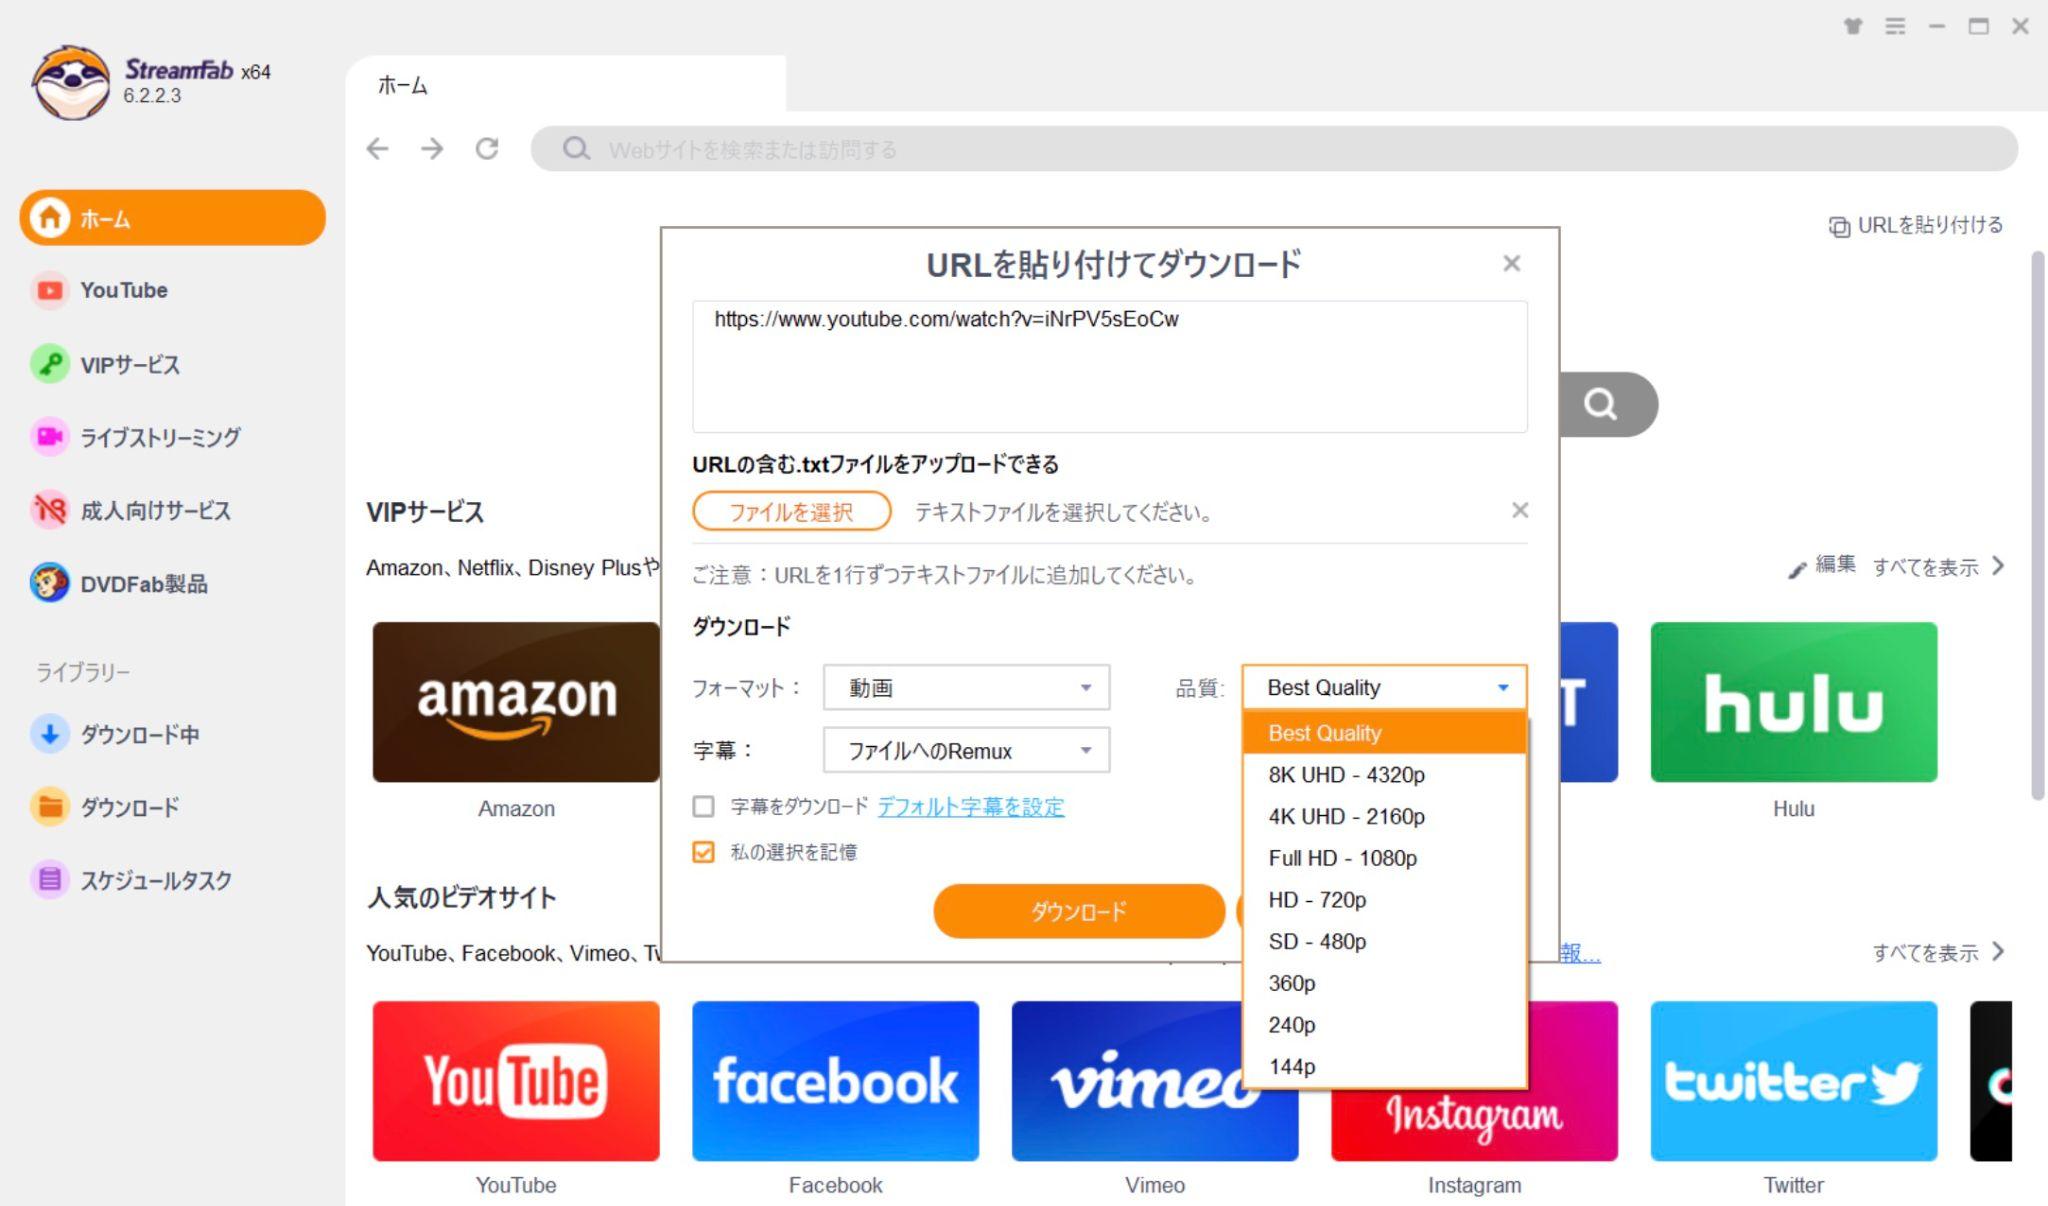
Task: Choose Full HD - 1080p quality
Action: [x=1384, y=858]
